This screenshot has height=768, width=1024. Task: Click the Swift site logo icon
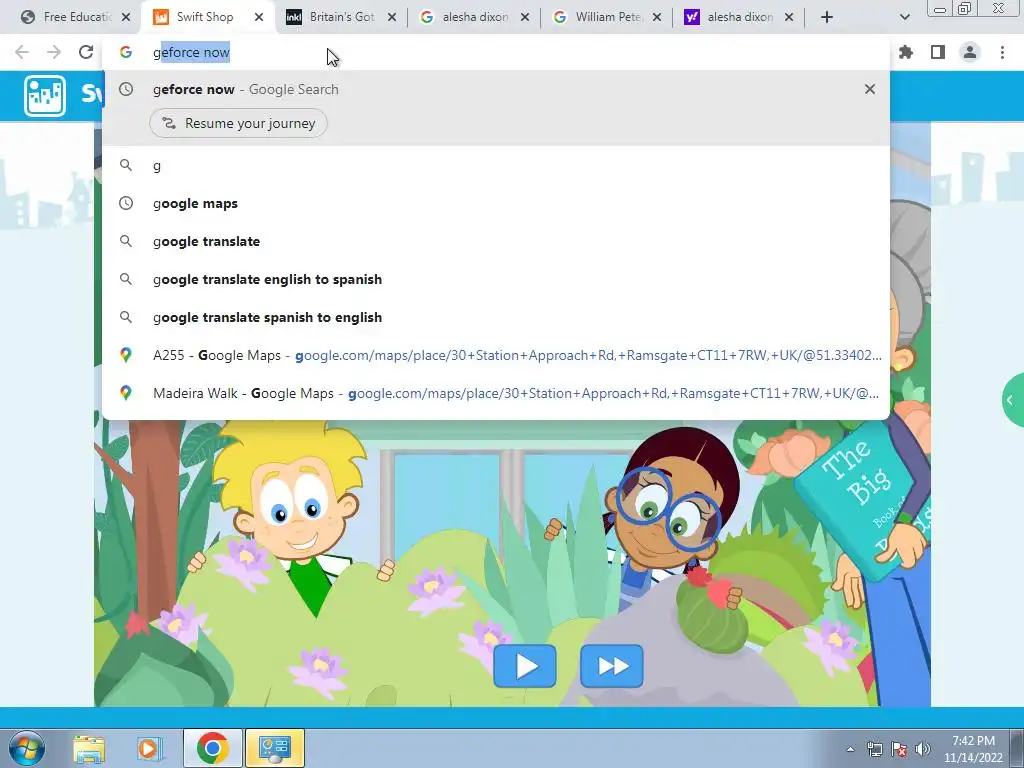click(45, 96)
